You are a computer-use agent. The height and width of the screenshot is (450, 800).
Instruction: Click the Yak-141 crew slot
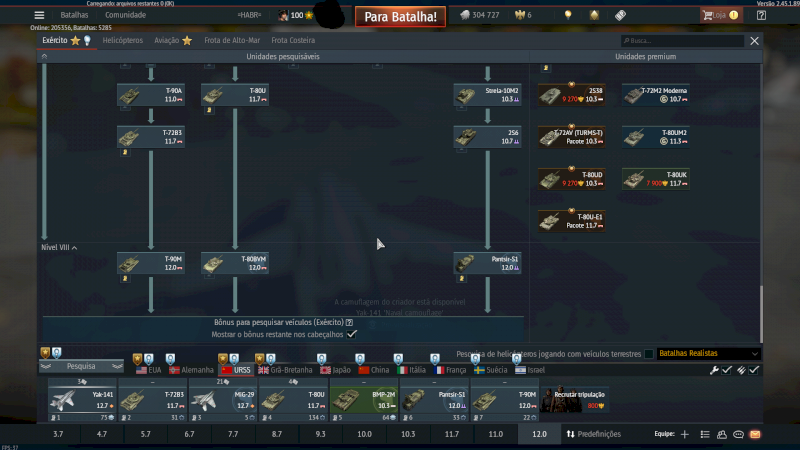[81, 400]
